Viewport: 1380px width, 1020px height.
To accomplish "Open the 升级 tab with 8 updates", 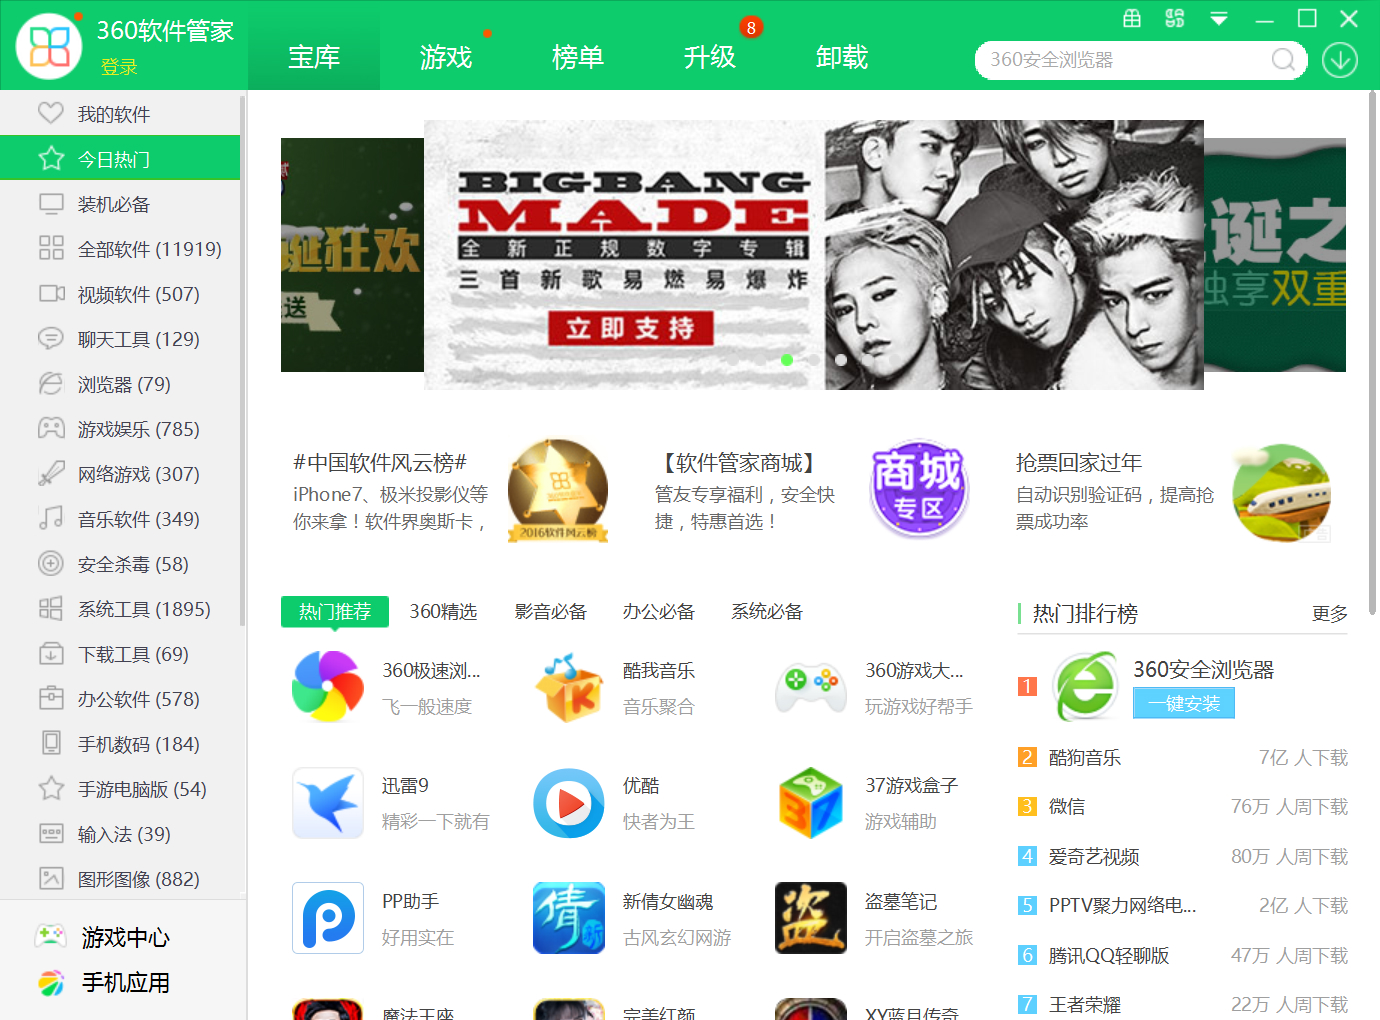I will tap(710, 57).
